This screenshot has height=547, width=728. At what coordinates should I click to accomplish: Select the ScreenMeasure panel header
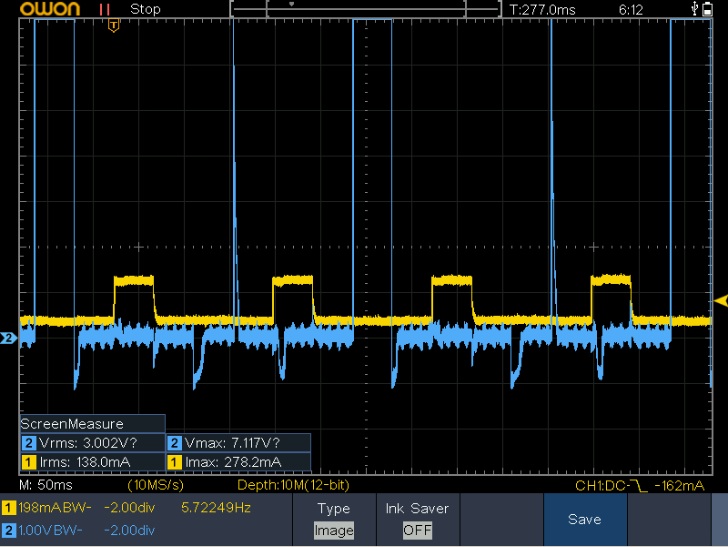[92, 424]
